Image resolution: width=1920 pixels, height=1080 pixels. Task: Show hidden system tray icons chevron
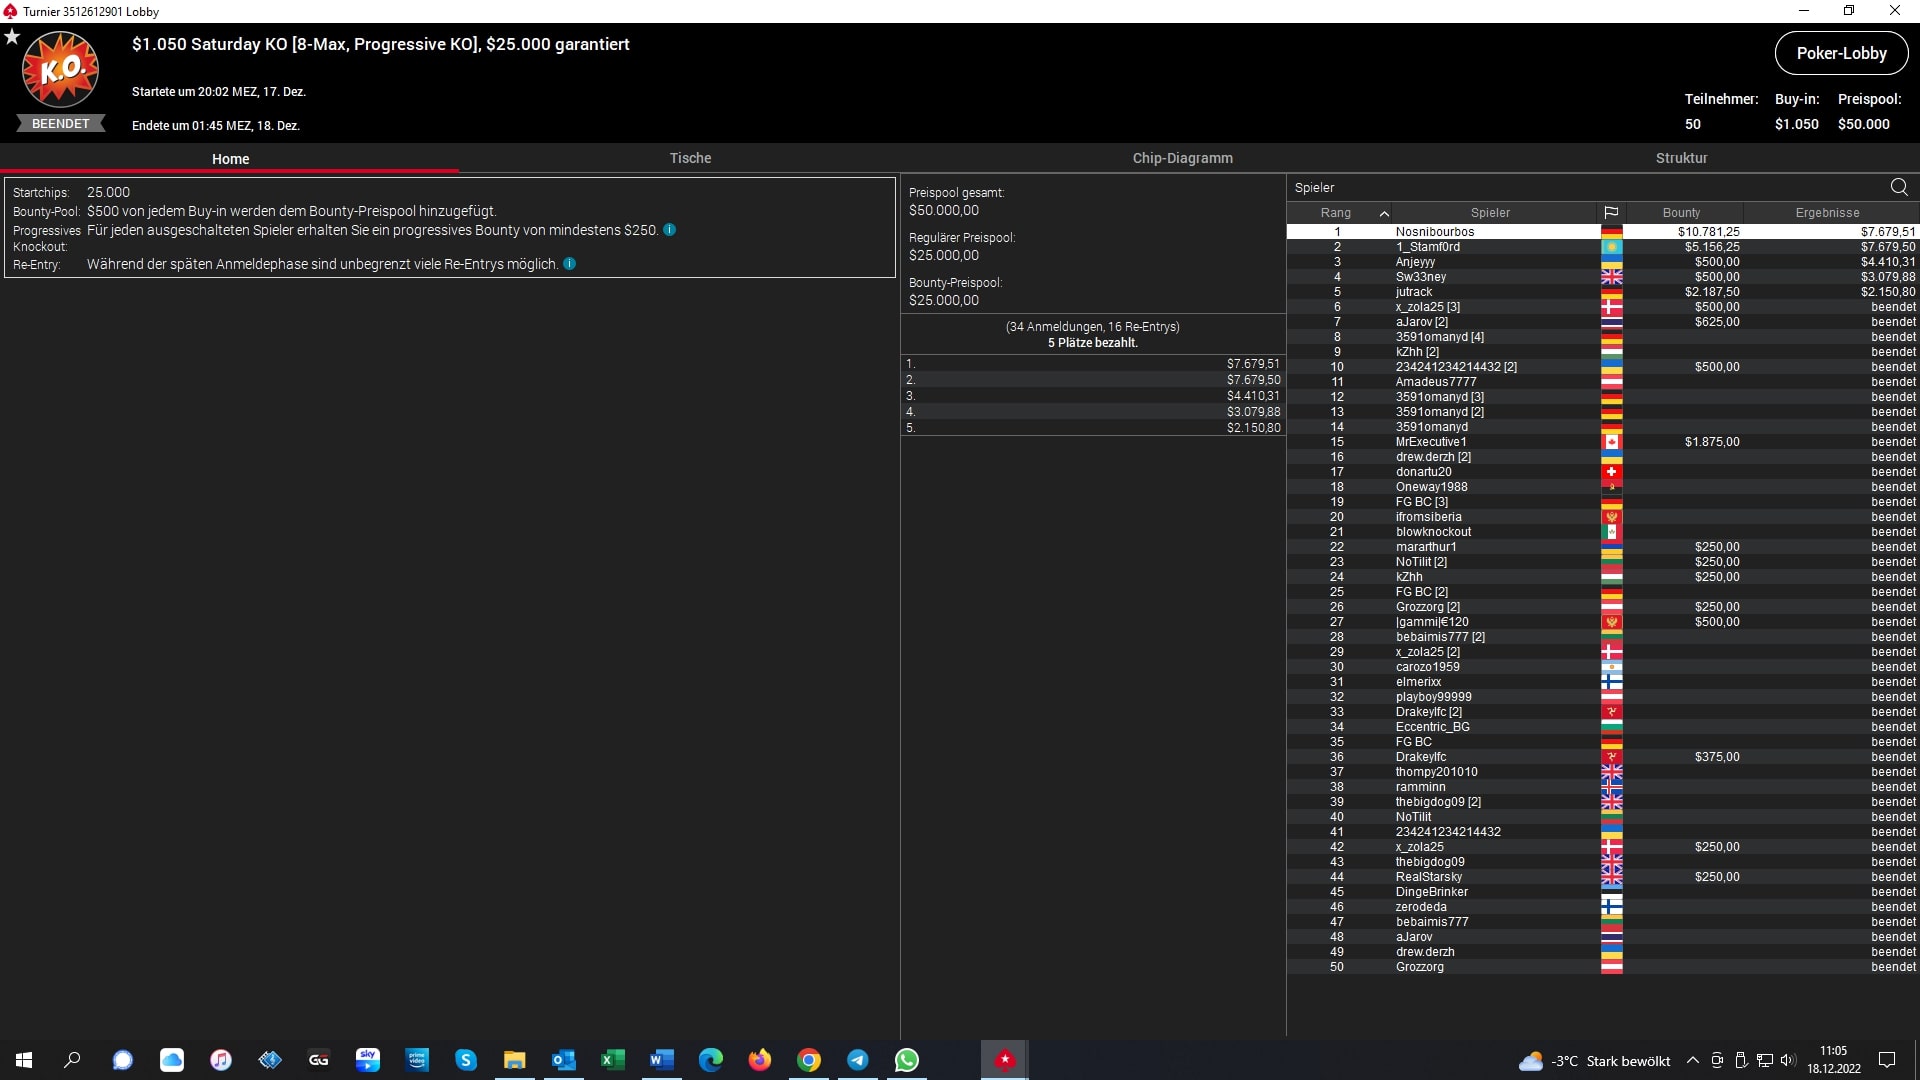1692,1060
